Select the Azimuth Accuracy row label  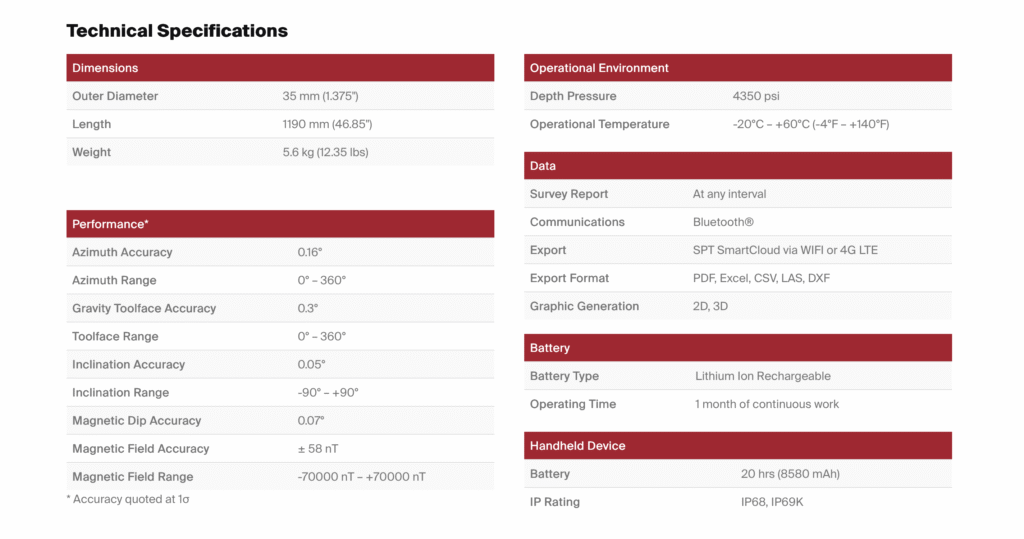pos(122,252)
